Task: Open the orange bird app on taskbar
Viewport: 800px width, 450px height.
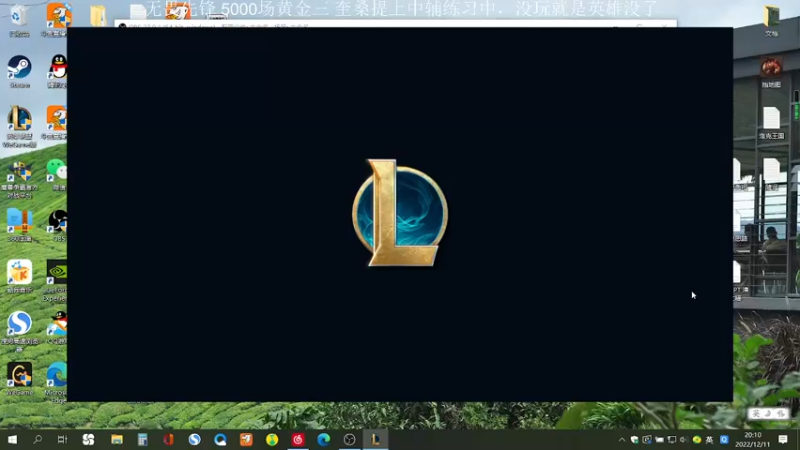Action: (246, 439)
